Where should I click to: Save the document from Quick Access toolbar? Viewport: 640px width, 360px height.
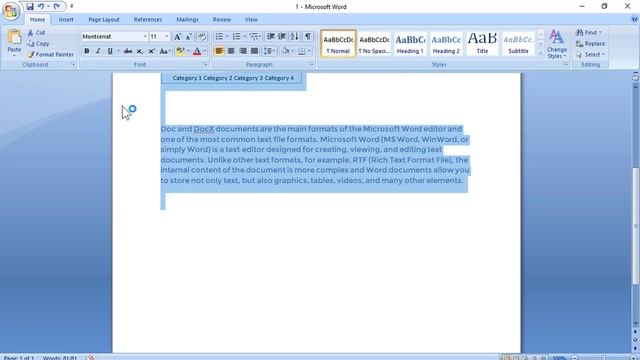coord(30,7)
